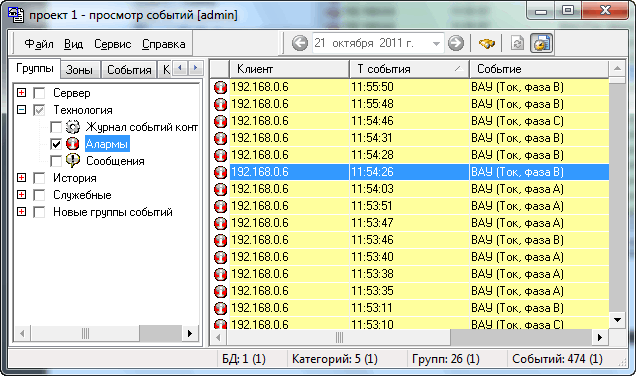636x376 pixels.
Task: Toggle the Технология group checkbox
Action: tap(39, 110)
